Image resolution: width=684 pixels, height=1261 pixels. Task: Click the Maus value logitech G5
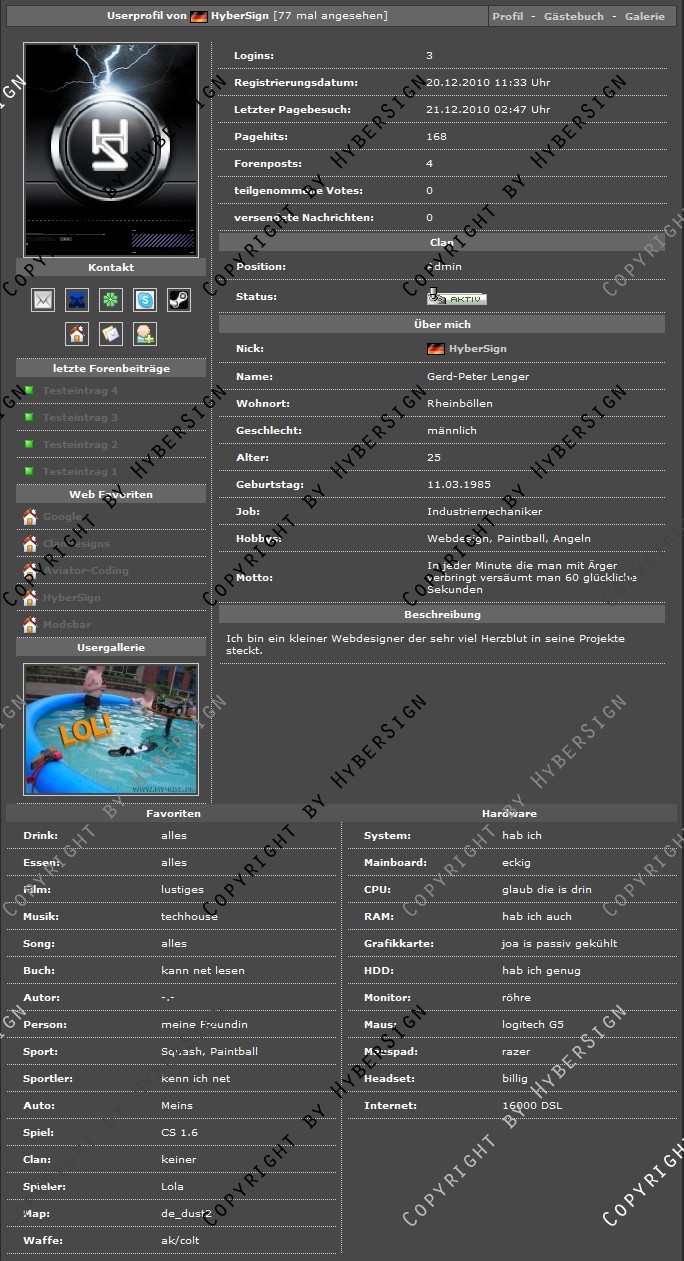coord(533,1024)
